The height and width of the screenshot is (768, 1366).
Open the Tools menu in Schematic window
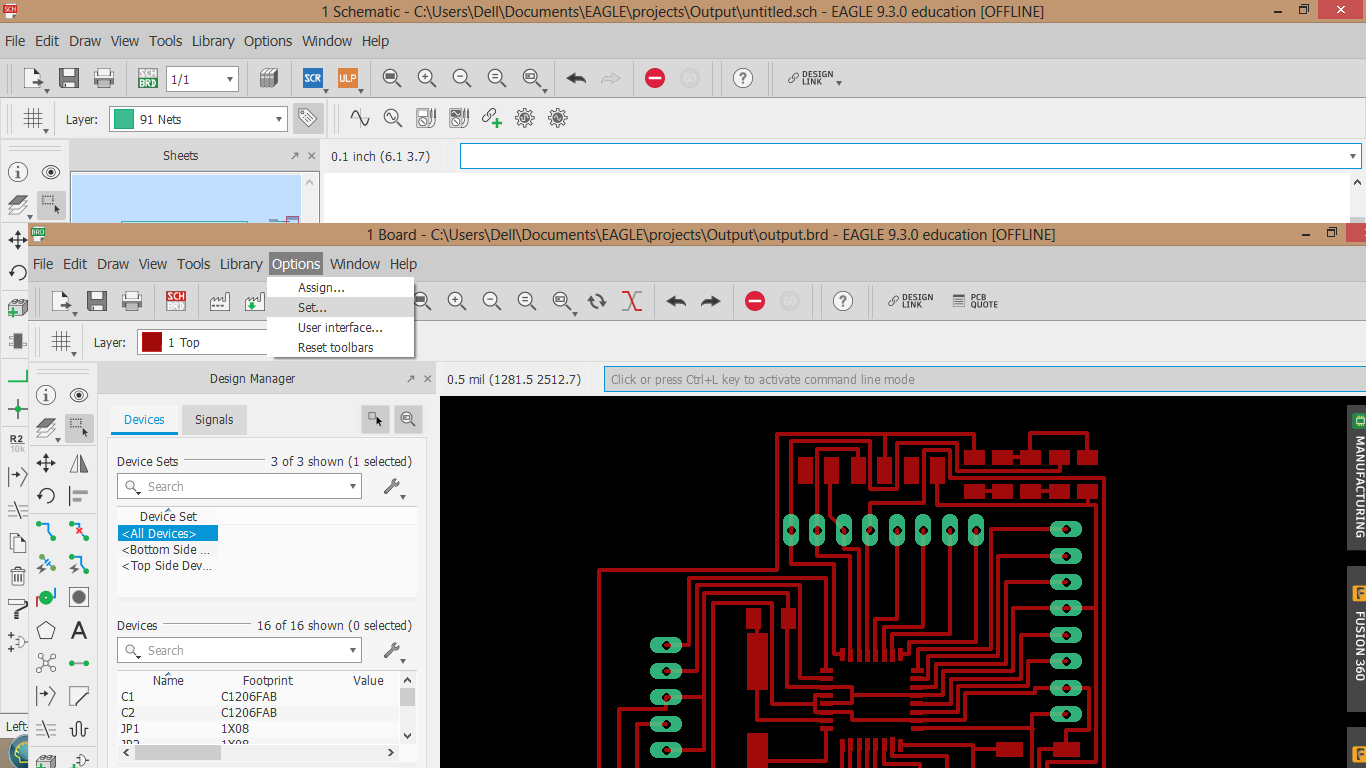(166, 41)
